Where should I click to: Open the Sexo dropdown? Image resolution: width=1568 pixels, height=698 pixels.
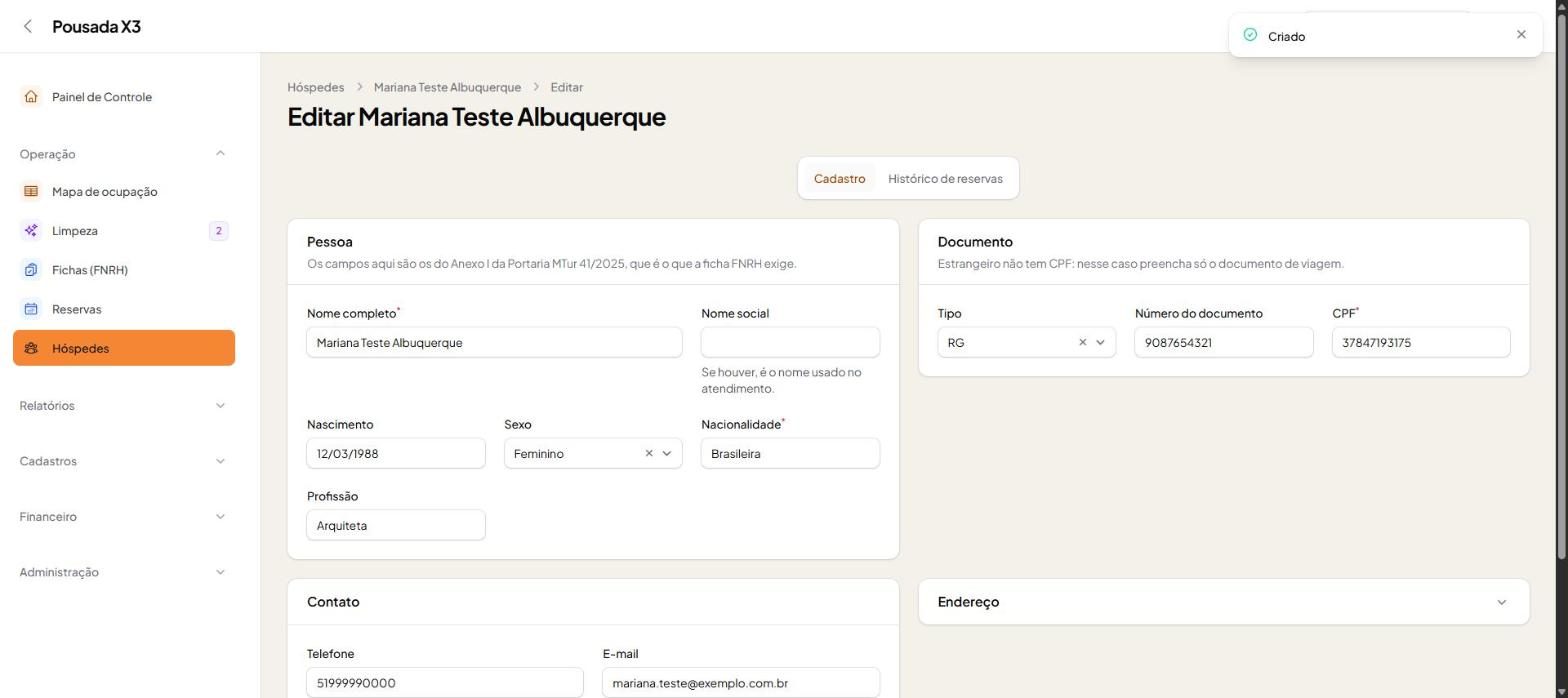pos(667,454)
